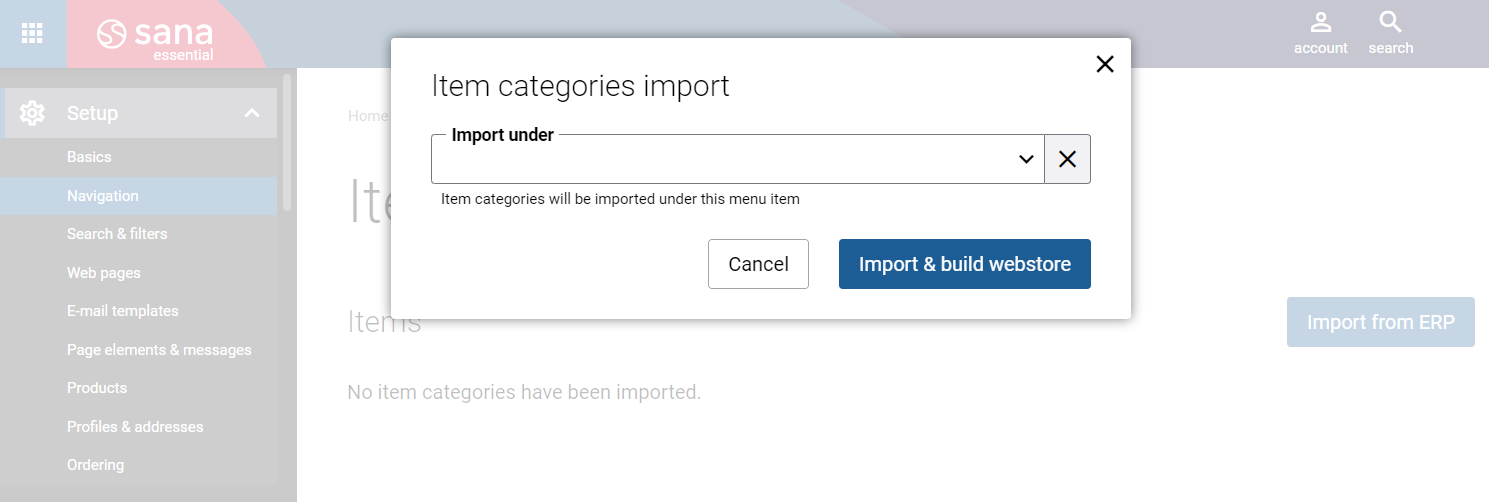Open the apps grid launcher icon
Screen dimensions: 1489x502
pos(32,33)
